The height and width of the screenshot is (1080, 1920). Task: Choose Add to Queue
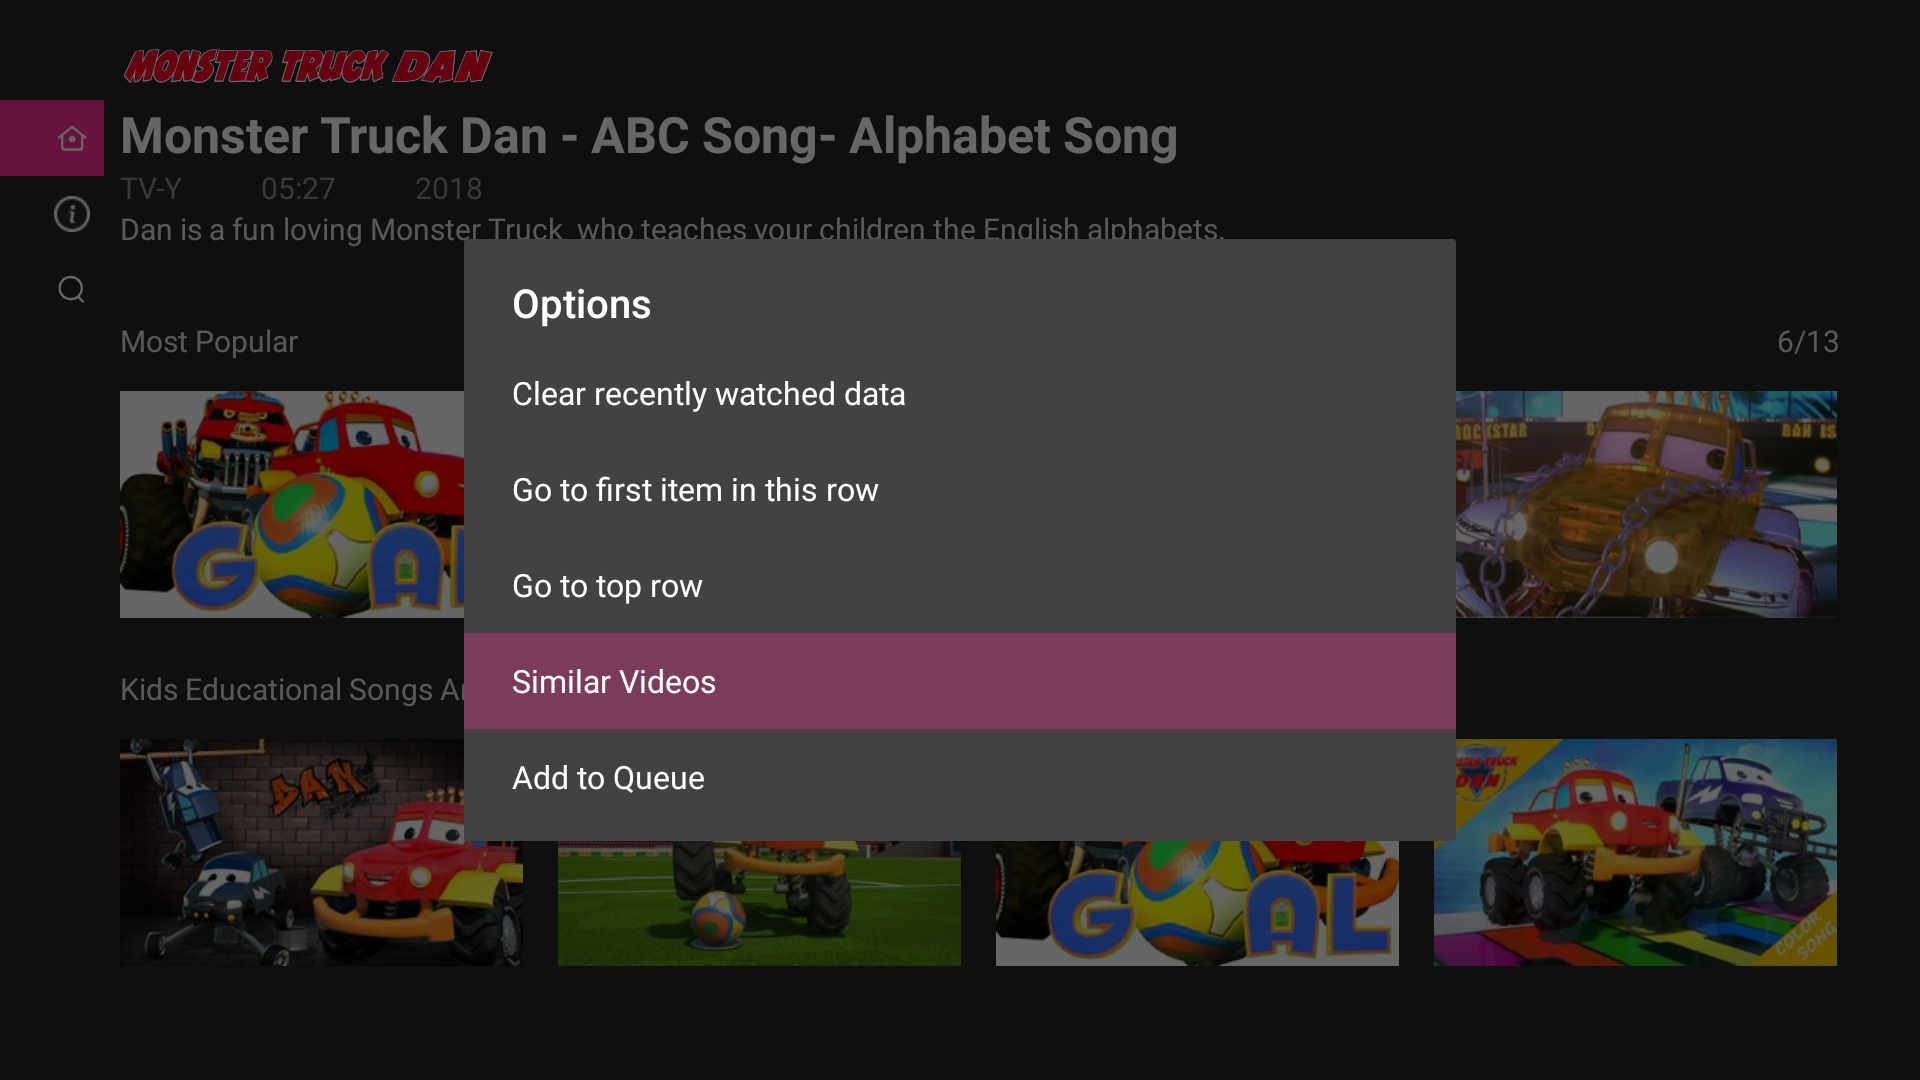(x=608, y=778)
